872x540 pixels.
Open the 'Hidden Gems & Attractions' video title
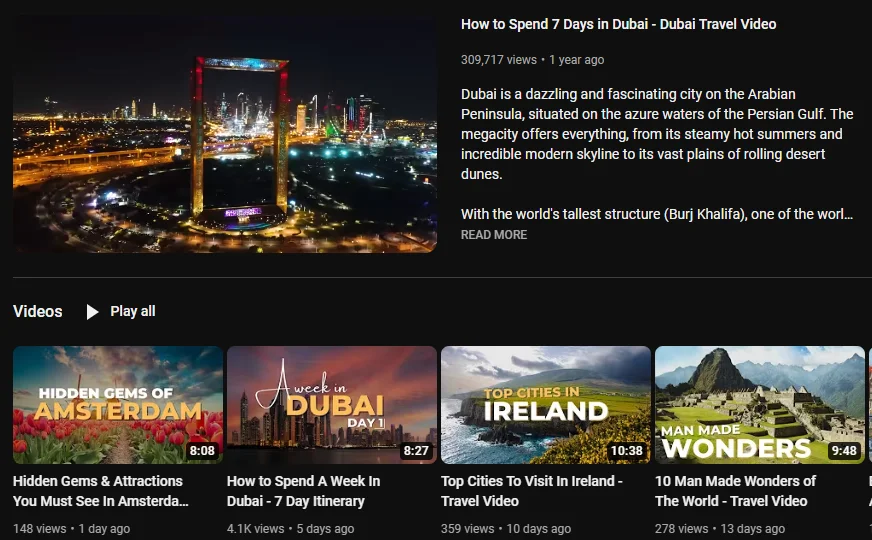pyautogui.click(x=101, y=491)
